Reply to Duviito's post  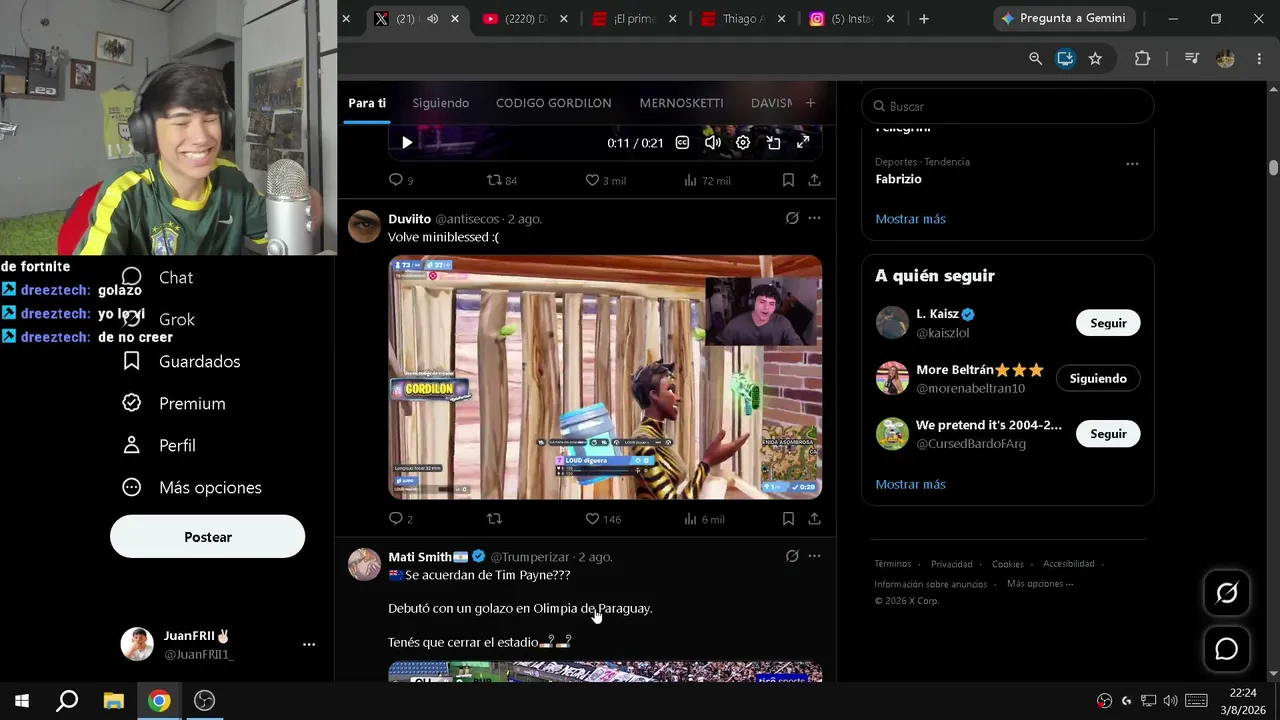point(400,519)
